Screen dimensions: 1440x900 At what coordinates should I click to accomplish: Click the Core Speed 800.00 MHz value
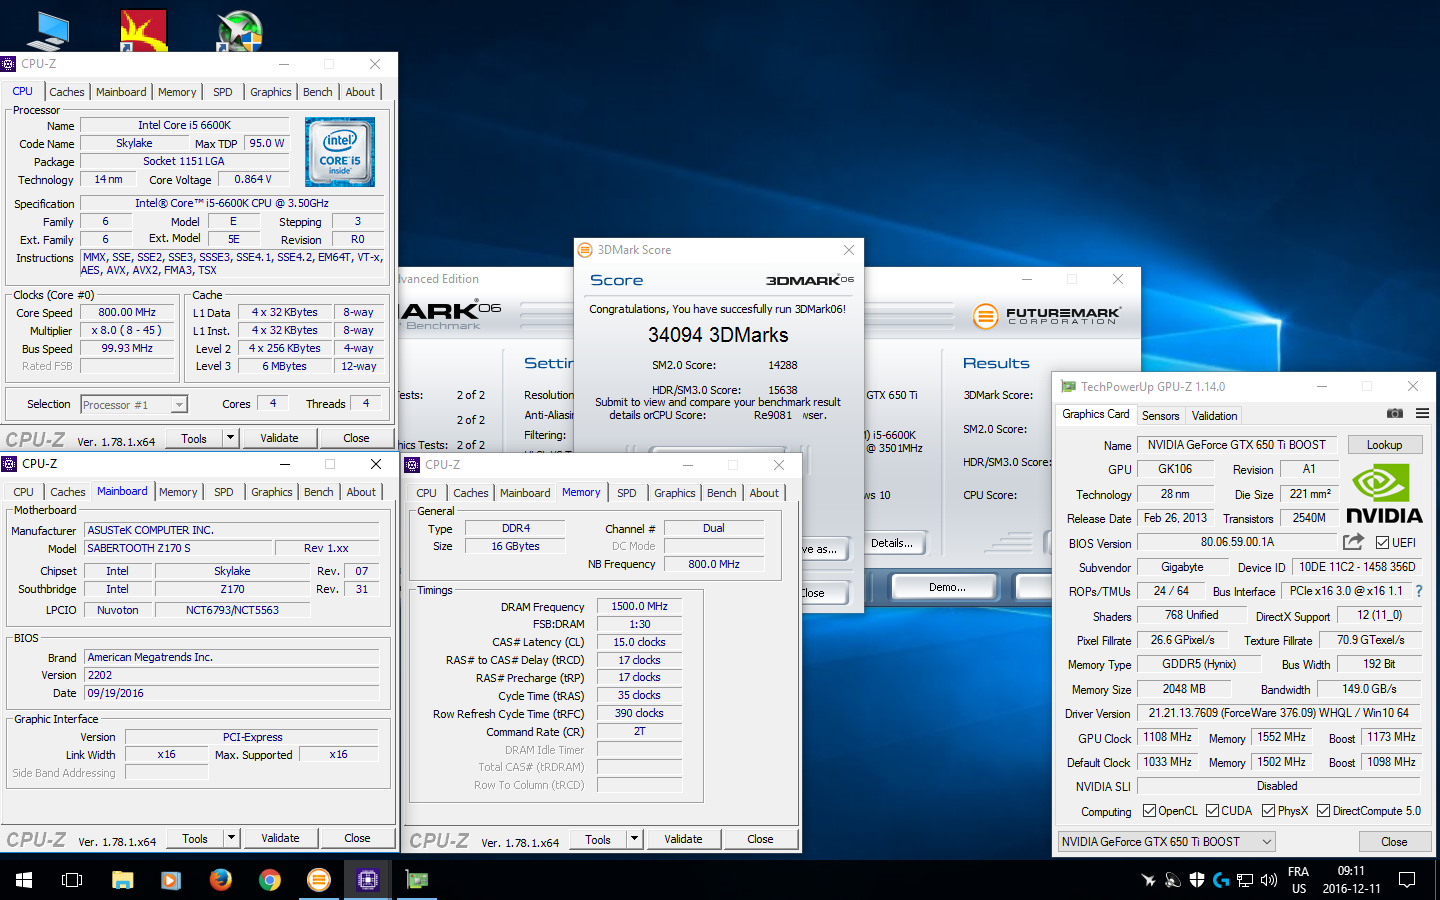127,312
